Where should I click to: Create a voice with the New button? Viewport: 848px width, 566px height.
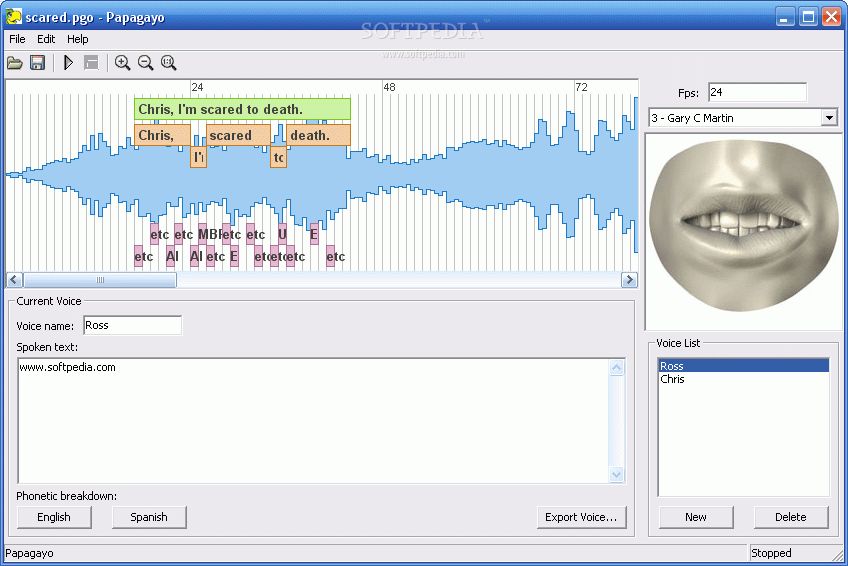[x=696, y=517]
